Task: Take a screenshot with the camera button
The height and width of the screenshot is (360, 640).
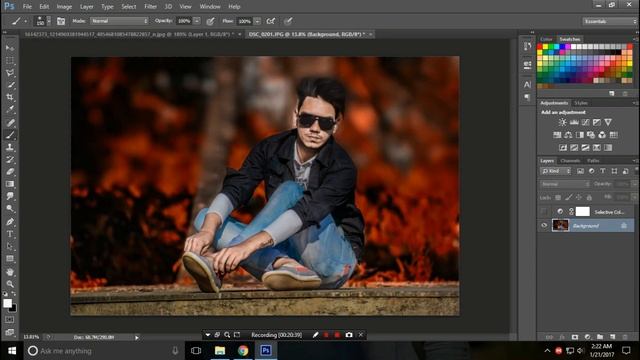Action: click(x=349, y=335)
